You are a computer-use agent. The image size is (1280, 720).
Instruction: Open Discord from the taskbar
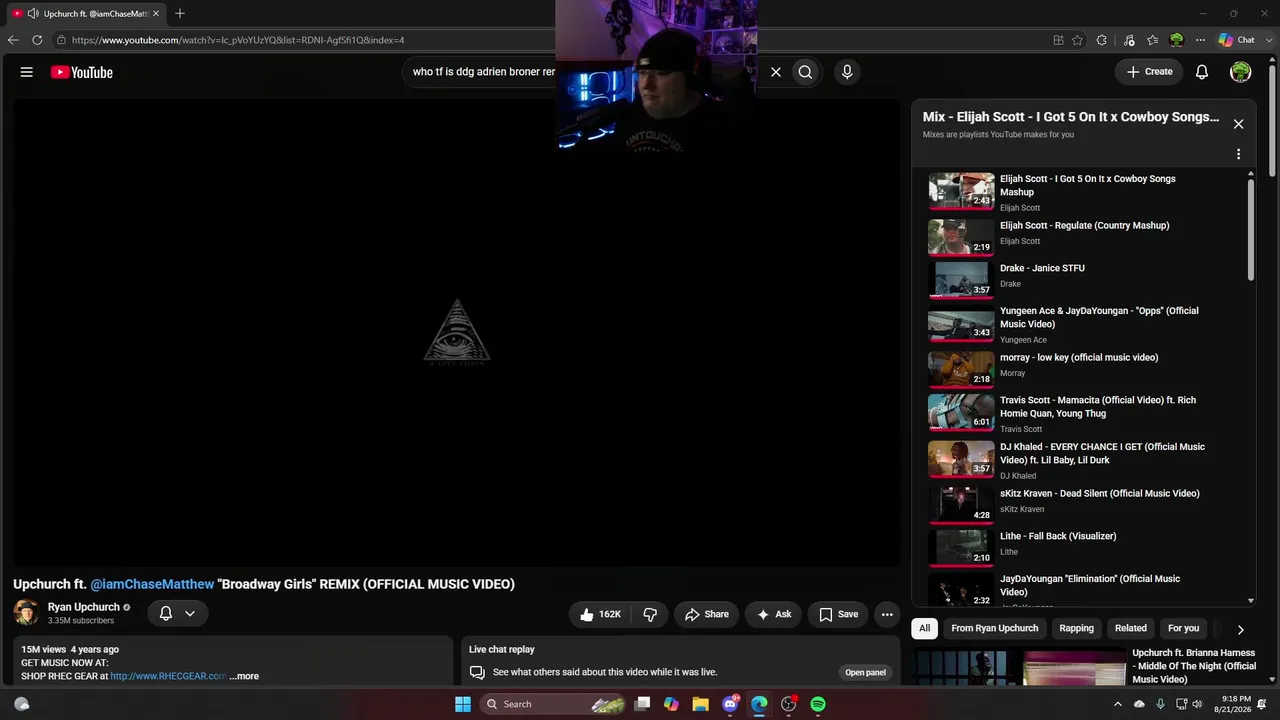coord(731,704)
